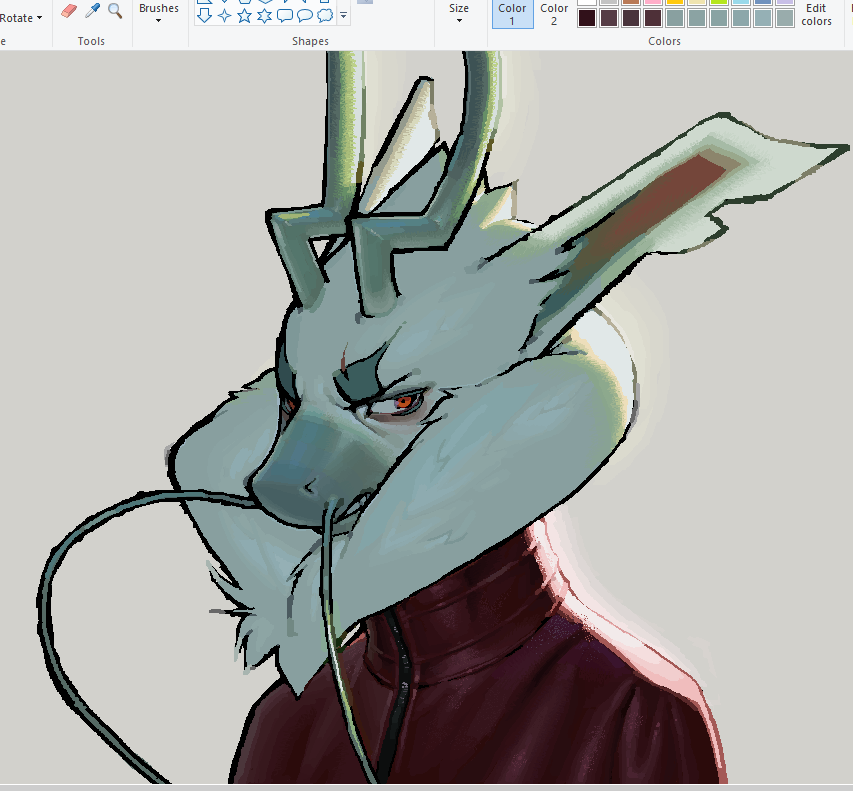
Task: Open the Rotate dropdown menu
Action: [21, 18]
